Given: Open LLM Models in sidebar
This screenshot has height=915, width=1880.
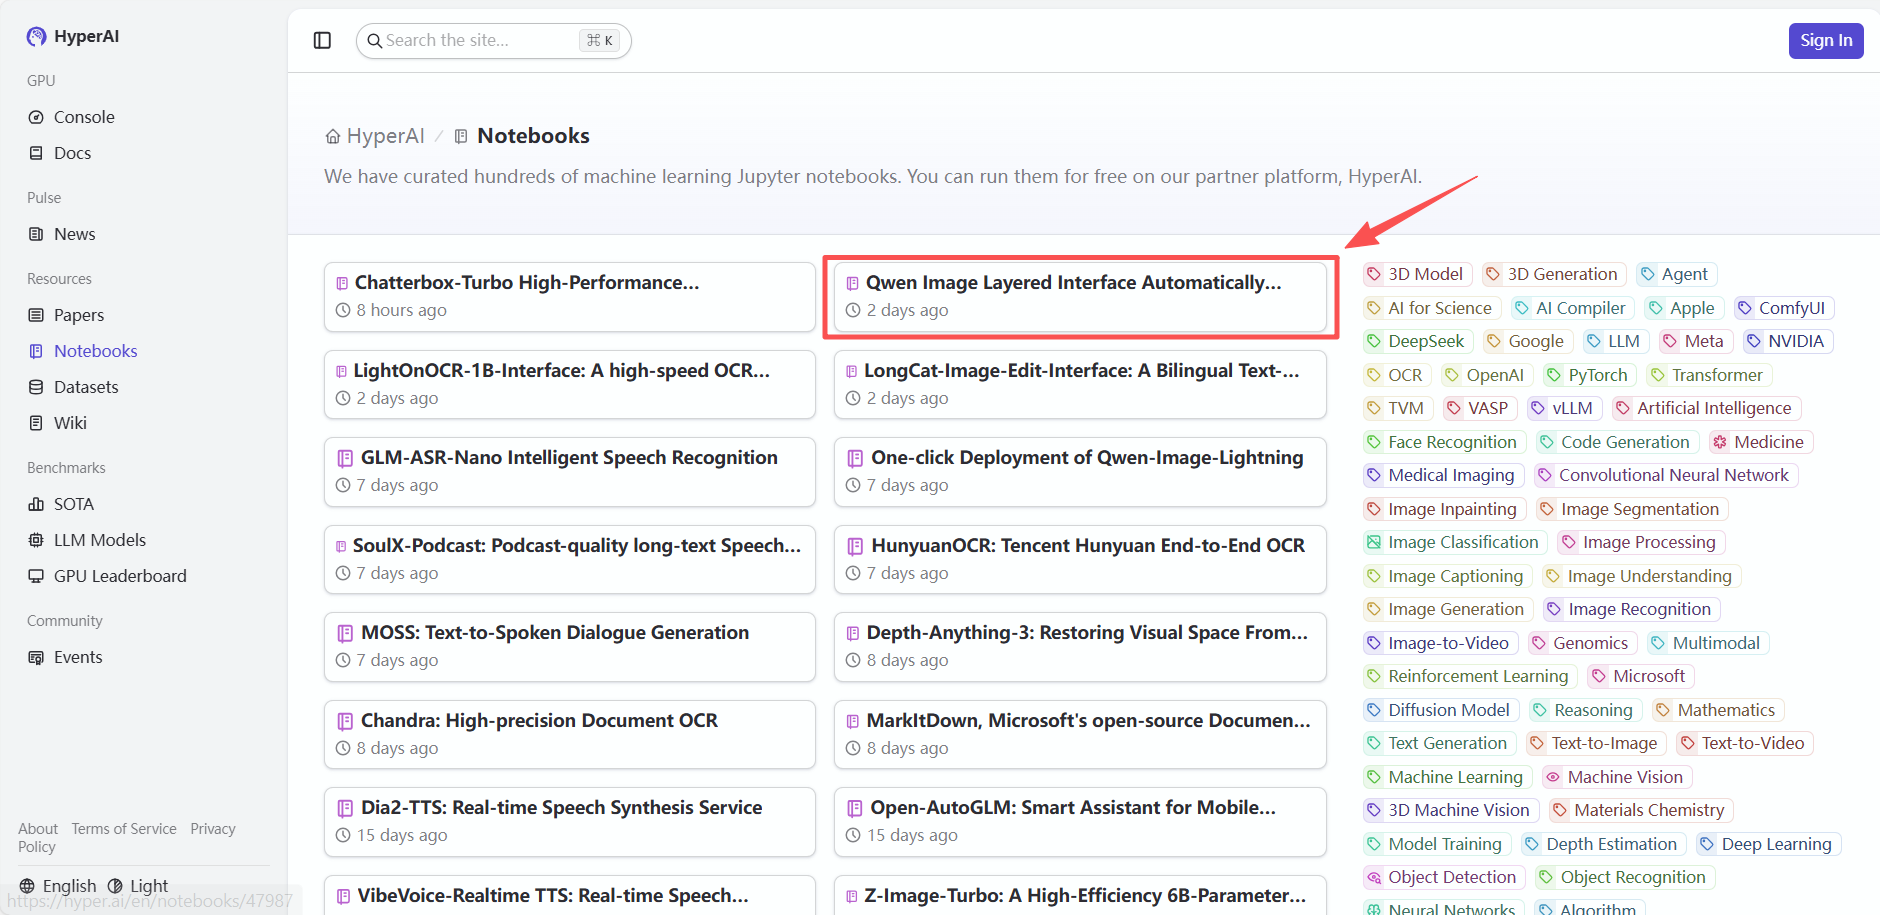Looking at the screenshot, I should (x=99, y=540).
